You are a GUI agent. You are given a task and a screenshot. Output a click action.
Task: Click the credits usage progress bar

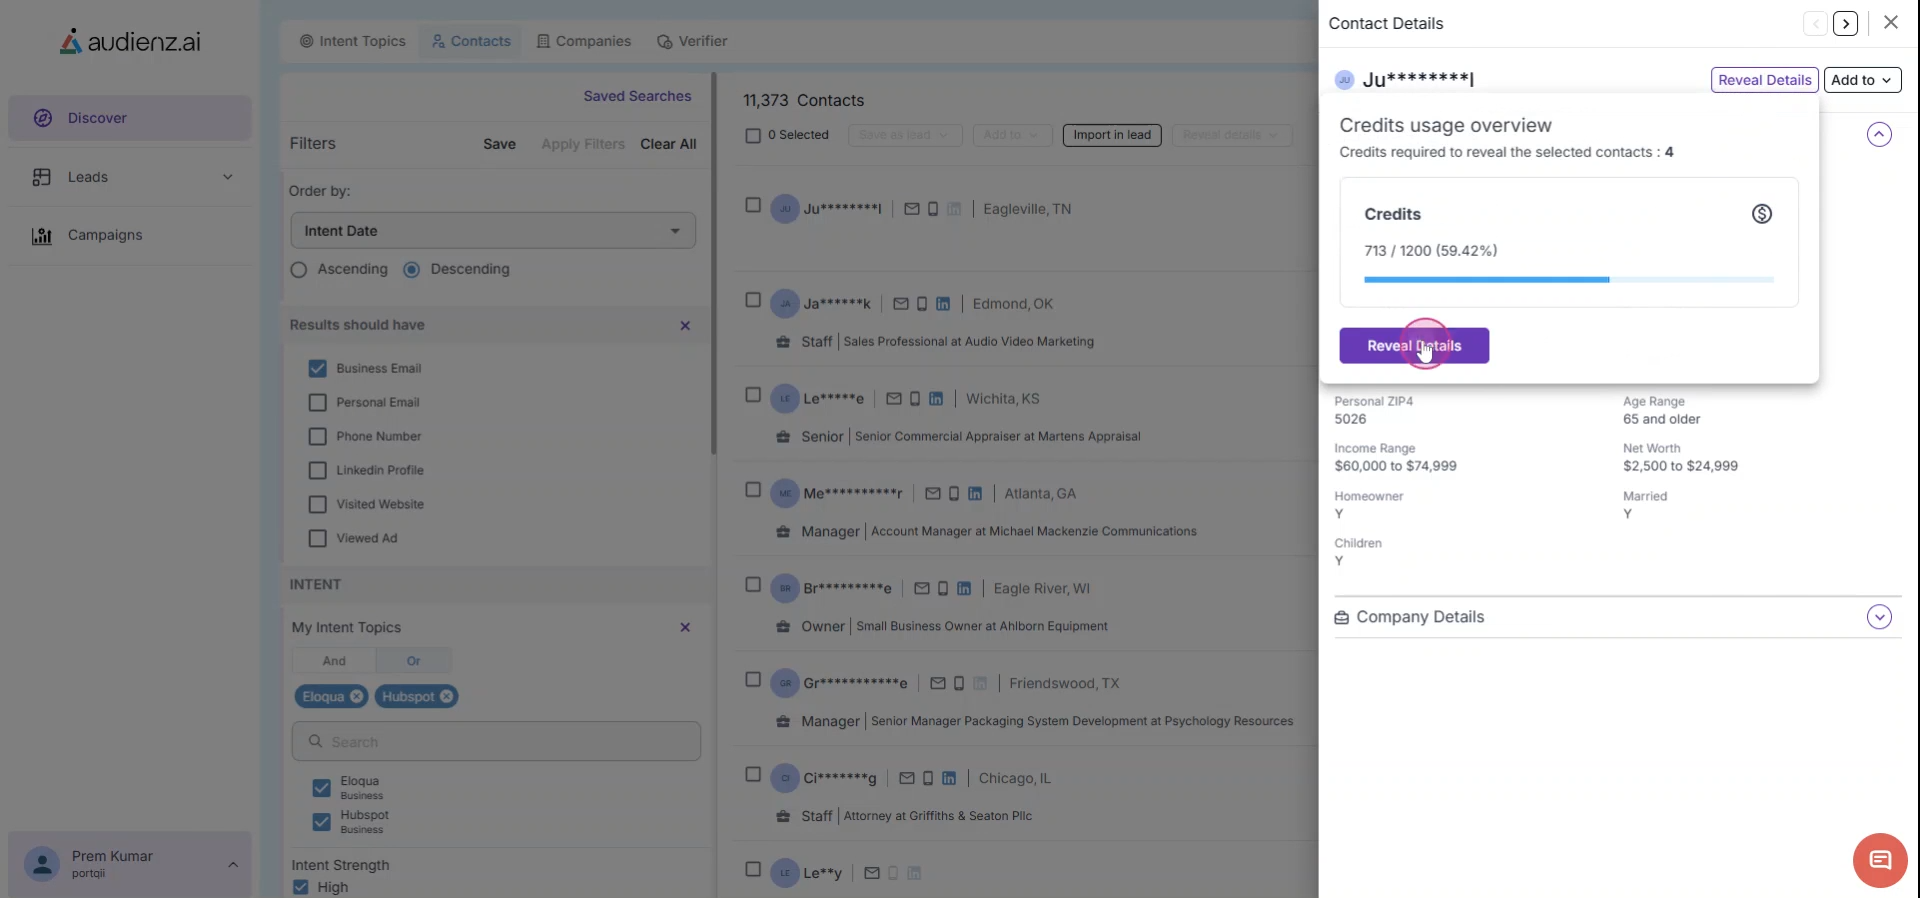pyautogui.click(x=1568, y=280)
